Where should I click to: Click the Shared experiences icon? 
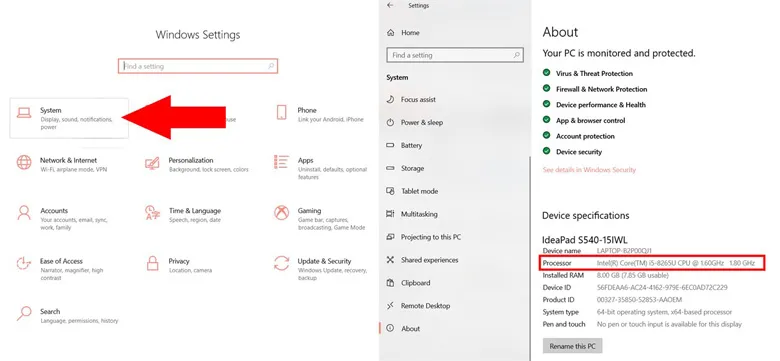pos(390,260)
